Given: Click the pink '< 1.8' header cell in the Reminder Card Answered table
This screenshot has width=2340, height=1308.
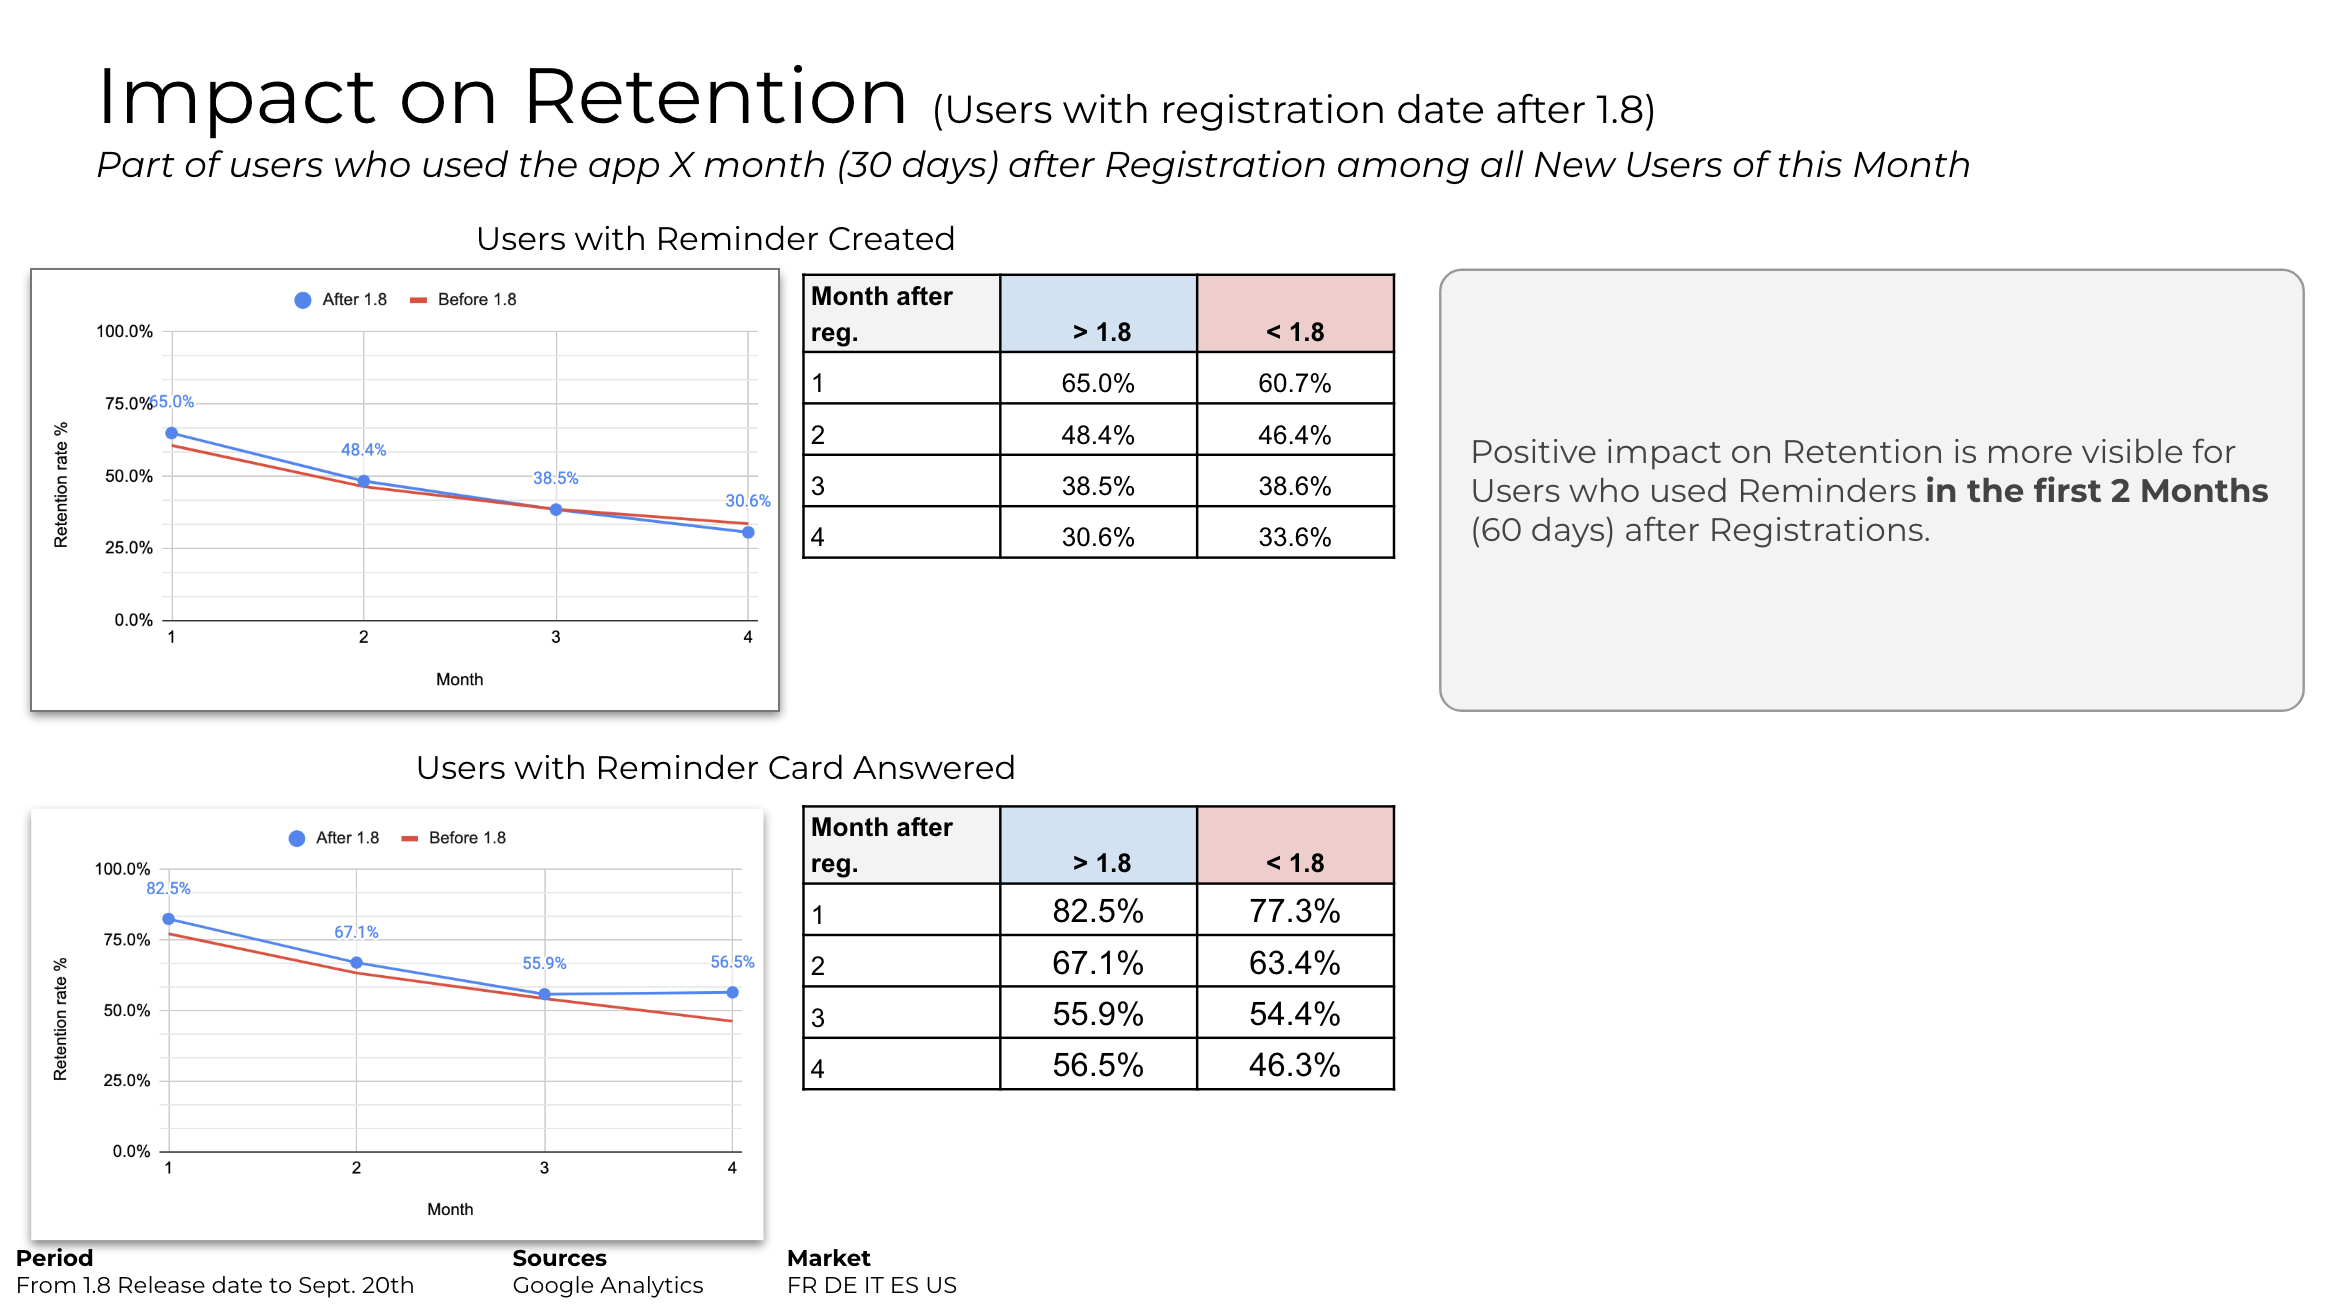Looking at the screenshot, I should click(x=1295, y=845).
